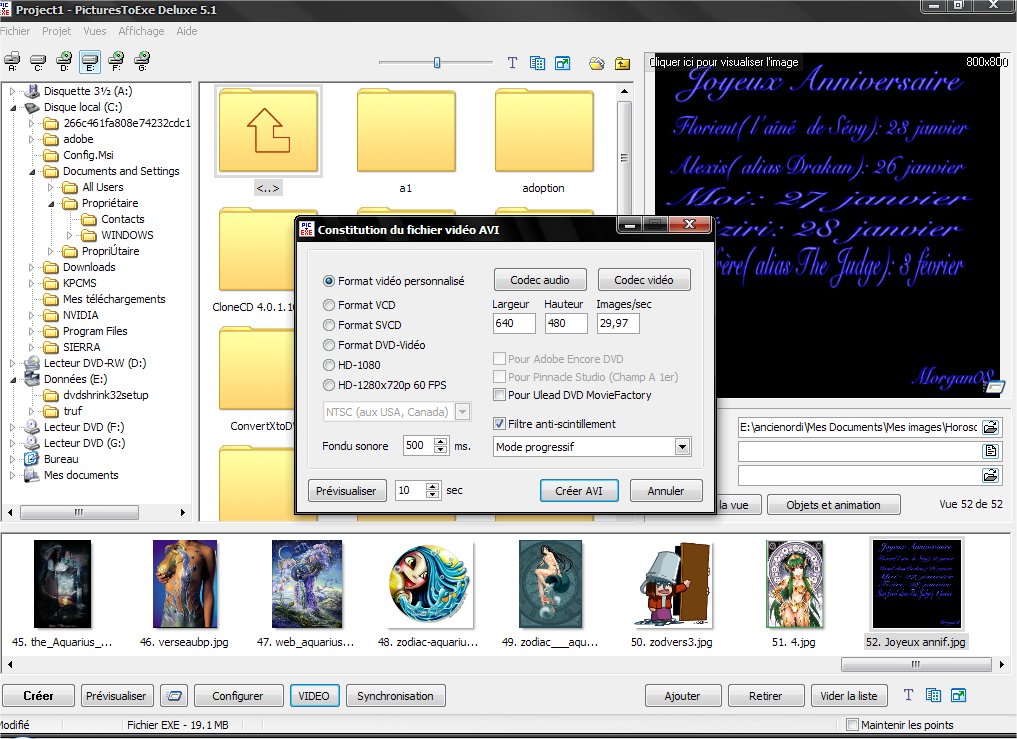Collapse the Documents and Settings tree node
The height and width of the screenshot is (739, 1017).
[x=33, y=171]
